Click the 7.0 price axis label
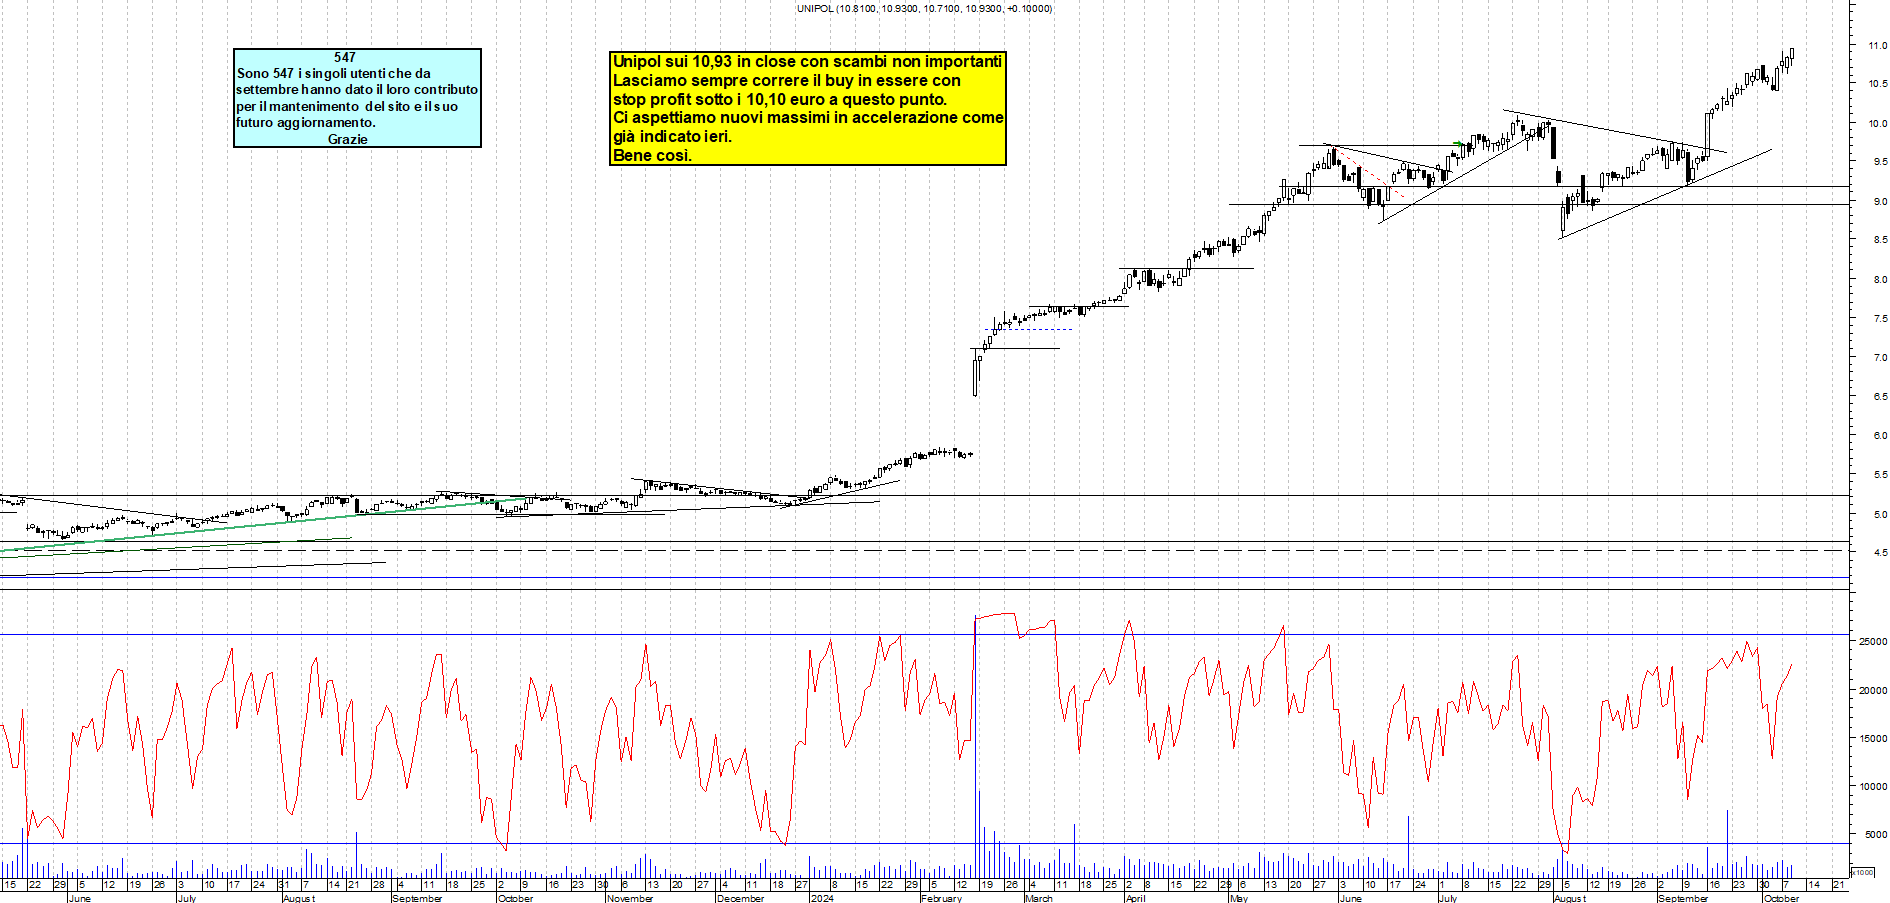Screen dimensions: 1890x903 click(1880, 358)
